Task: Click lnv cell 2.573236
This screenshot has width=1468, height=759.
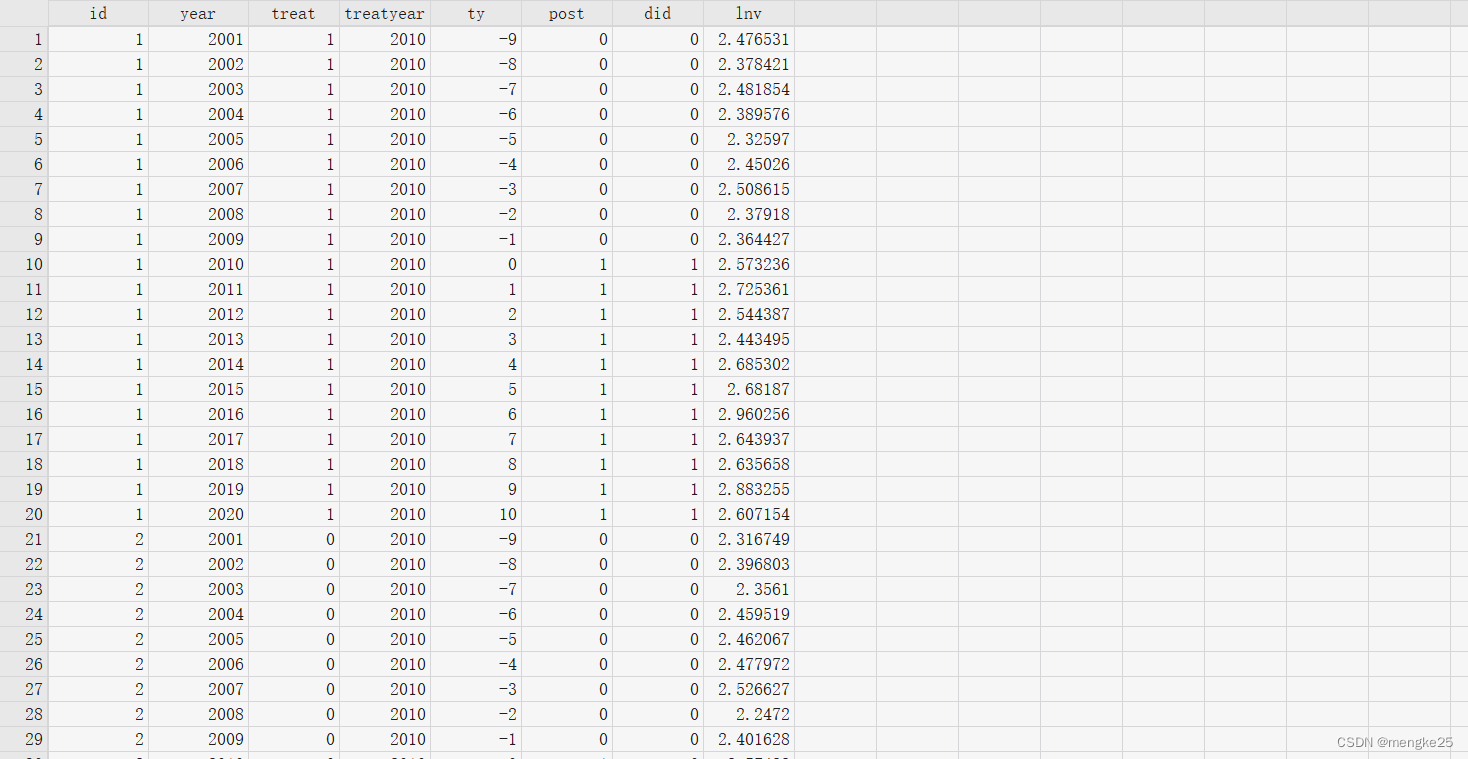Action: coord(749,264)
